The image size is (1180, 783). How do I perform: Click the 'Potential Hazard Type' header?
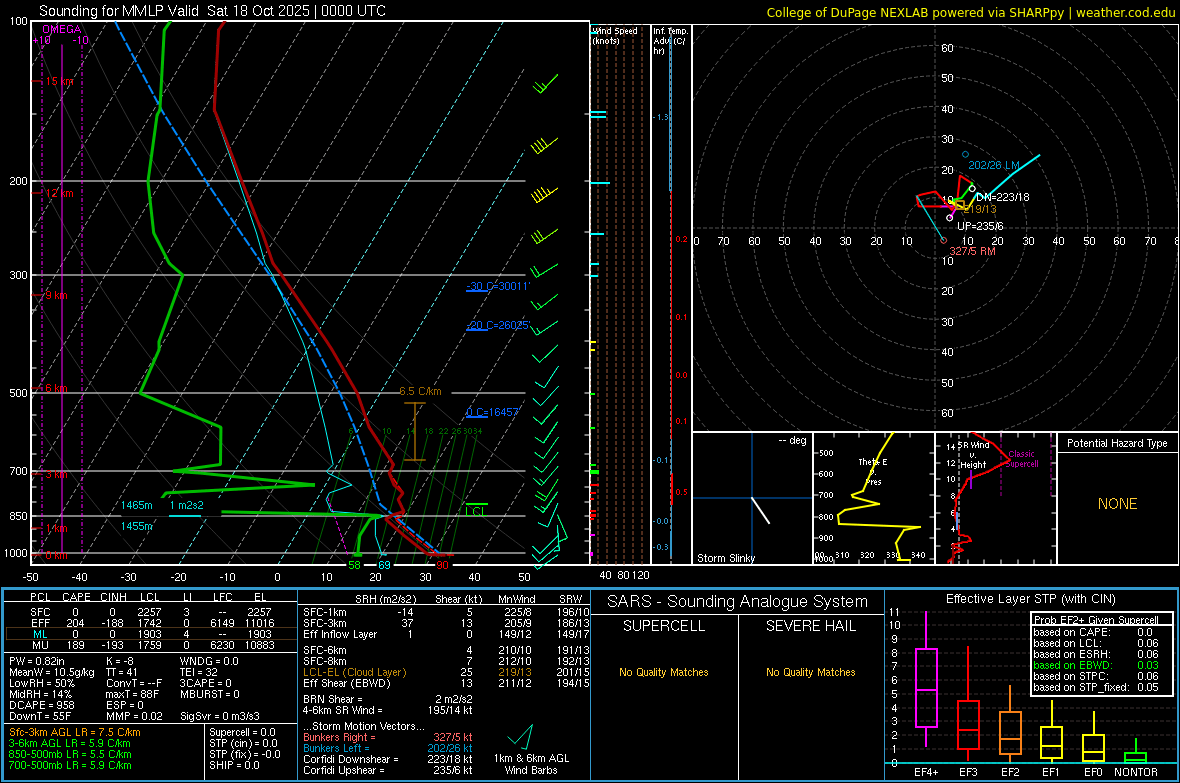click(1117, 443)
